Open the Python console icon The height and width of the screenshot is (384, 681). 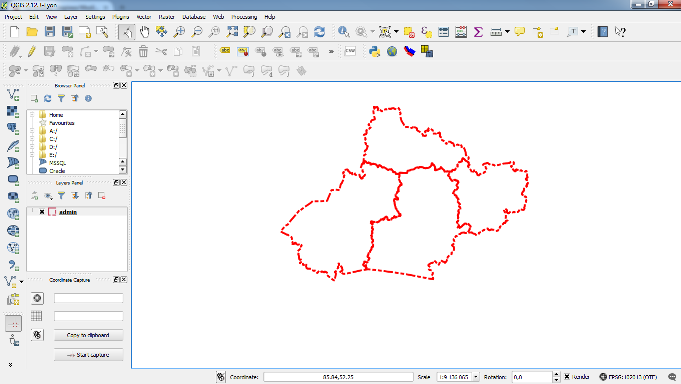[374, 52]
